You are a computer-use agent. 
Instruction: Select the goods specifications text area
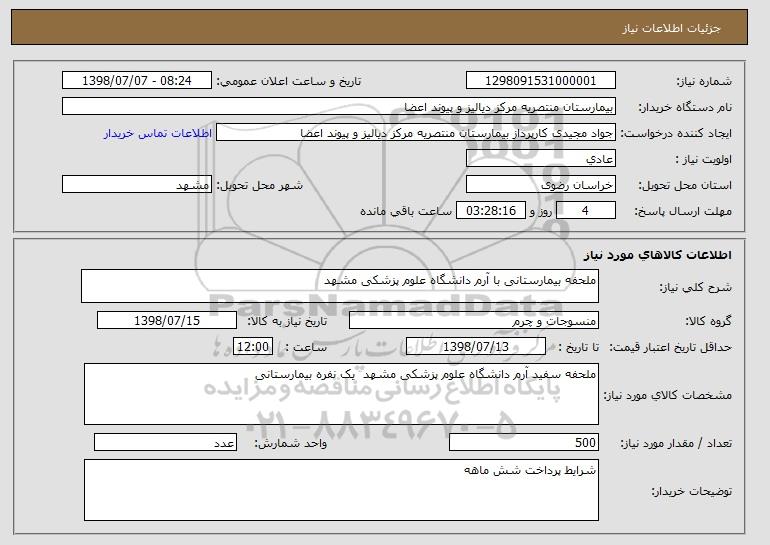pos(341,394)
